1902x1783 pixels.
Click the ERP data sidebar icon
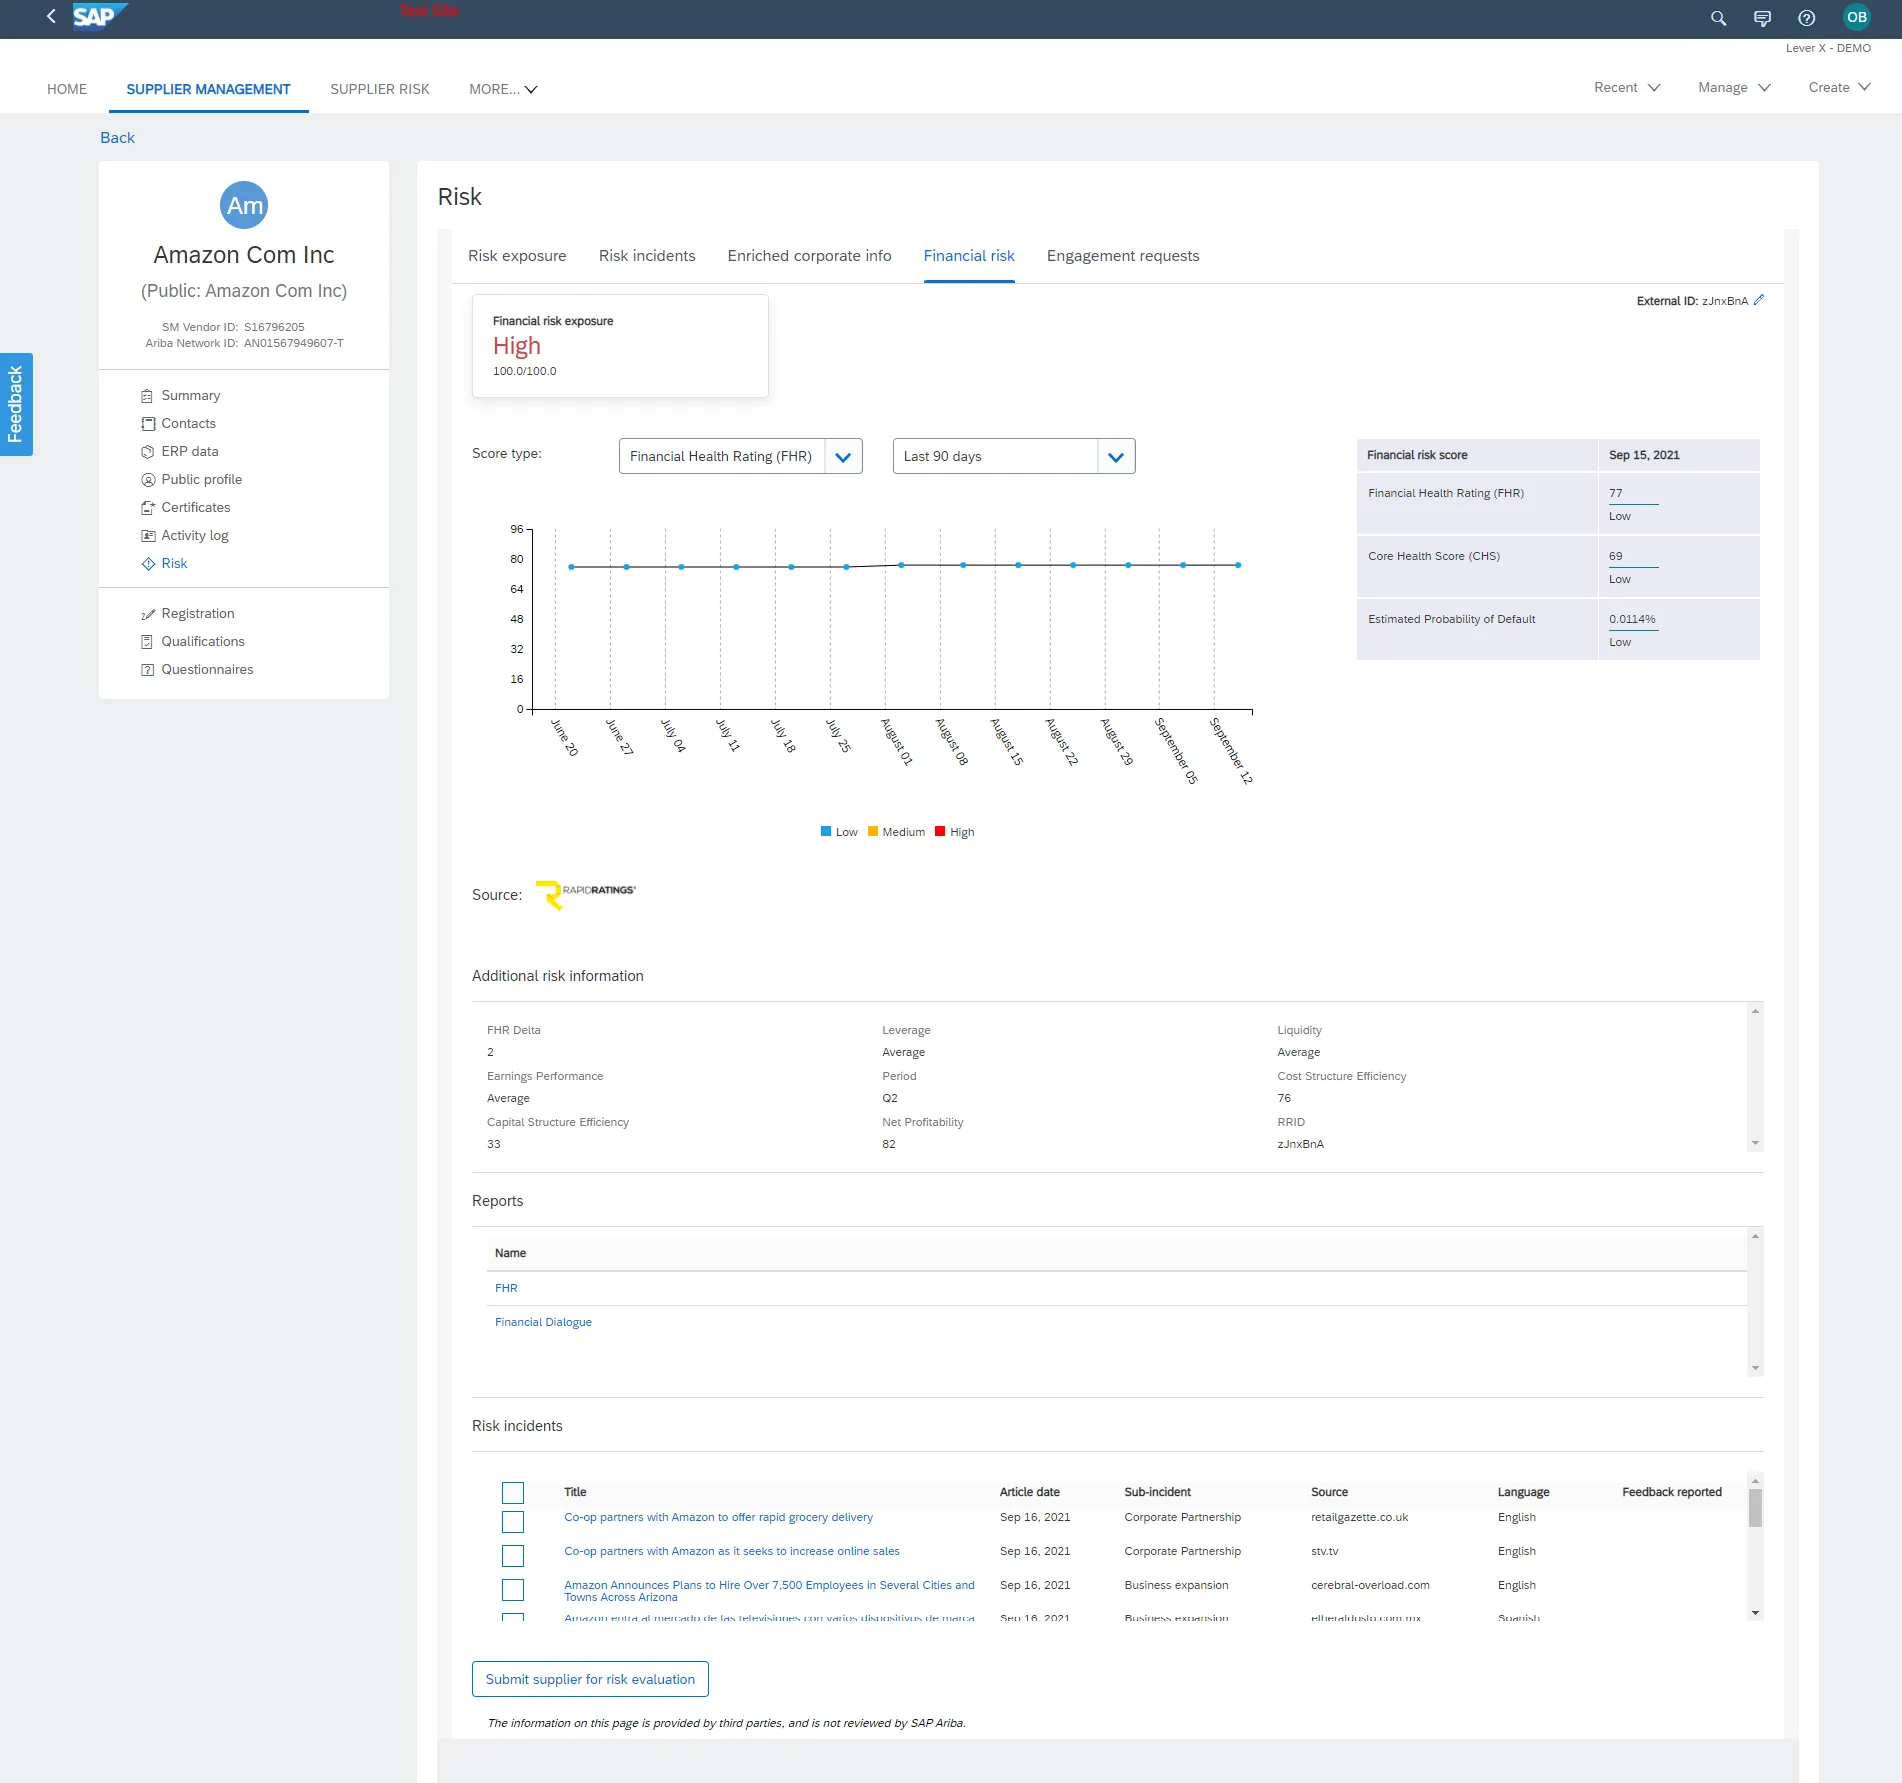[148, 452]
